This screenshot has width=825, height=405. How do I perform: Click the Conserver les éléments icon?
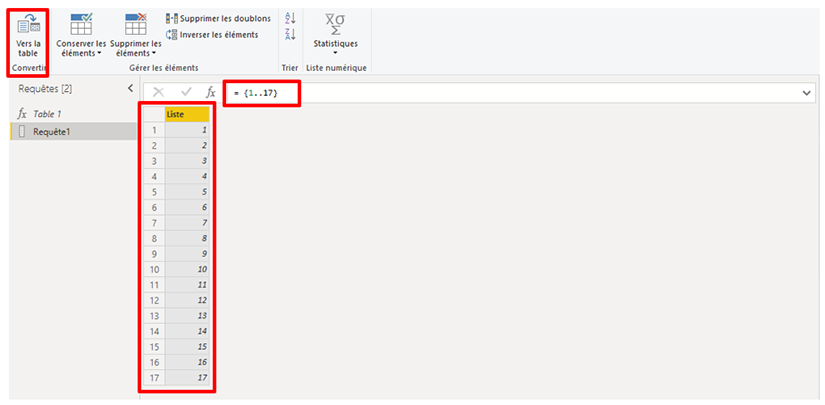click(x=80, y=23)
